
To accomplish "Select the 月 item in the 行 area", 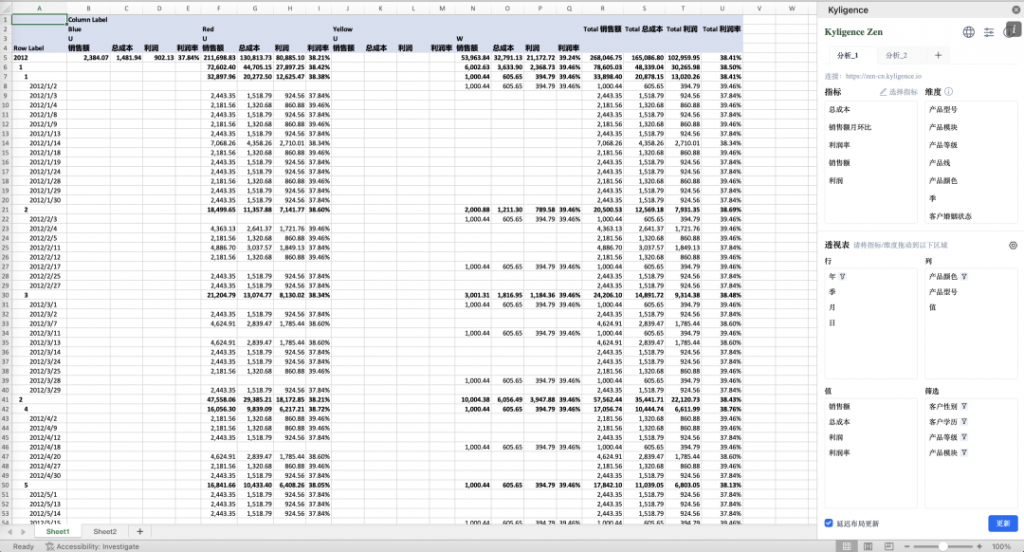I will tap(832, 308).
